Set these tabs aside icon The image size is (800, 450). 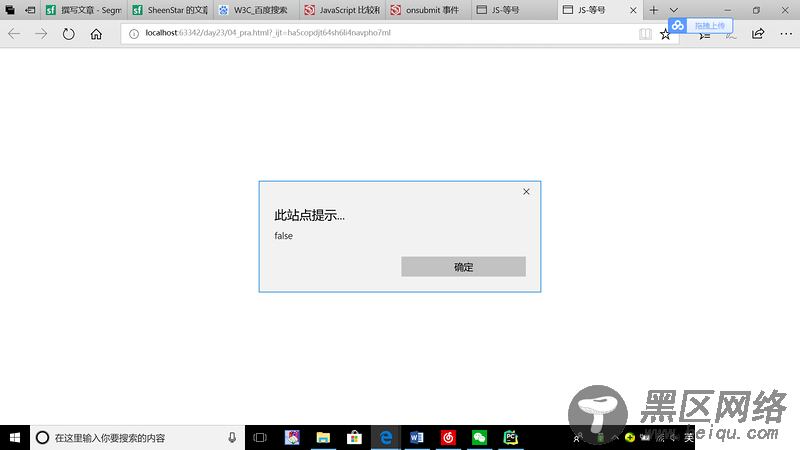(30, 10)
